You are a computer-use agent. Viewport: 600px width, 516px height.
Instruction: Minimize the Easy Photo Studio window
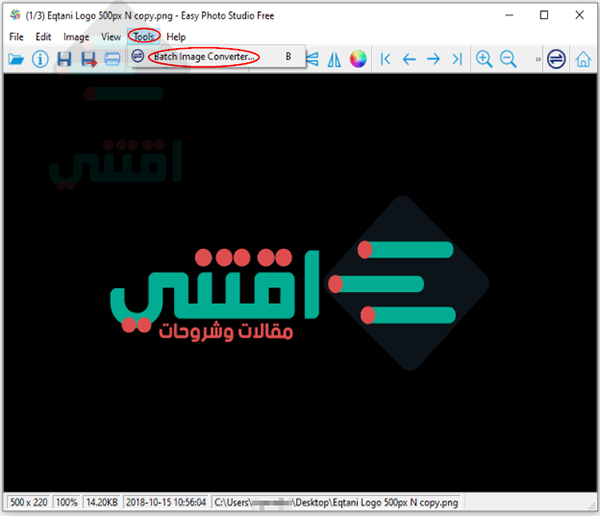(509, 15)
